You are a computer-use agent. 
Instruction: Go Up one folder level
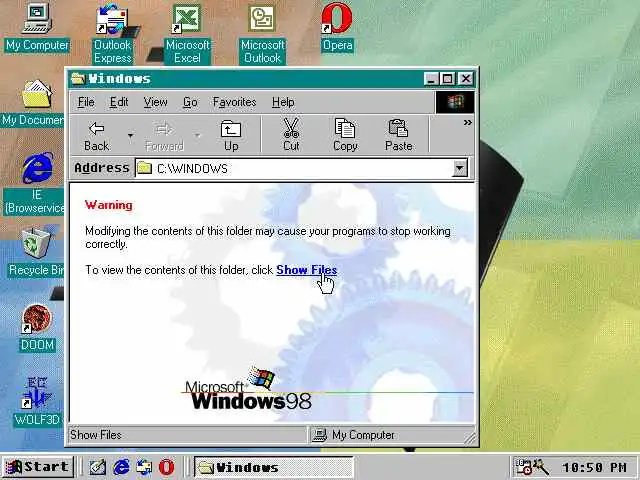pyautogui.click(x=231, y=136)
